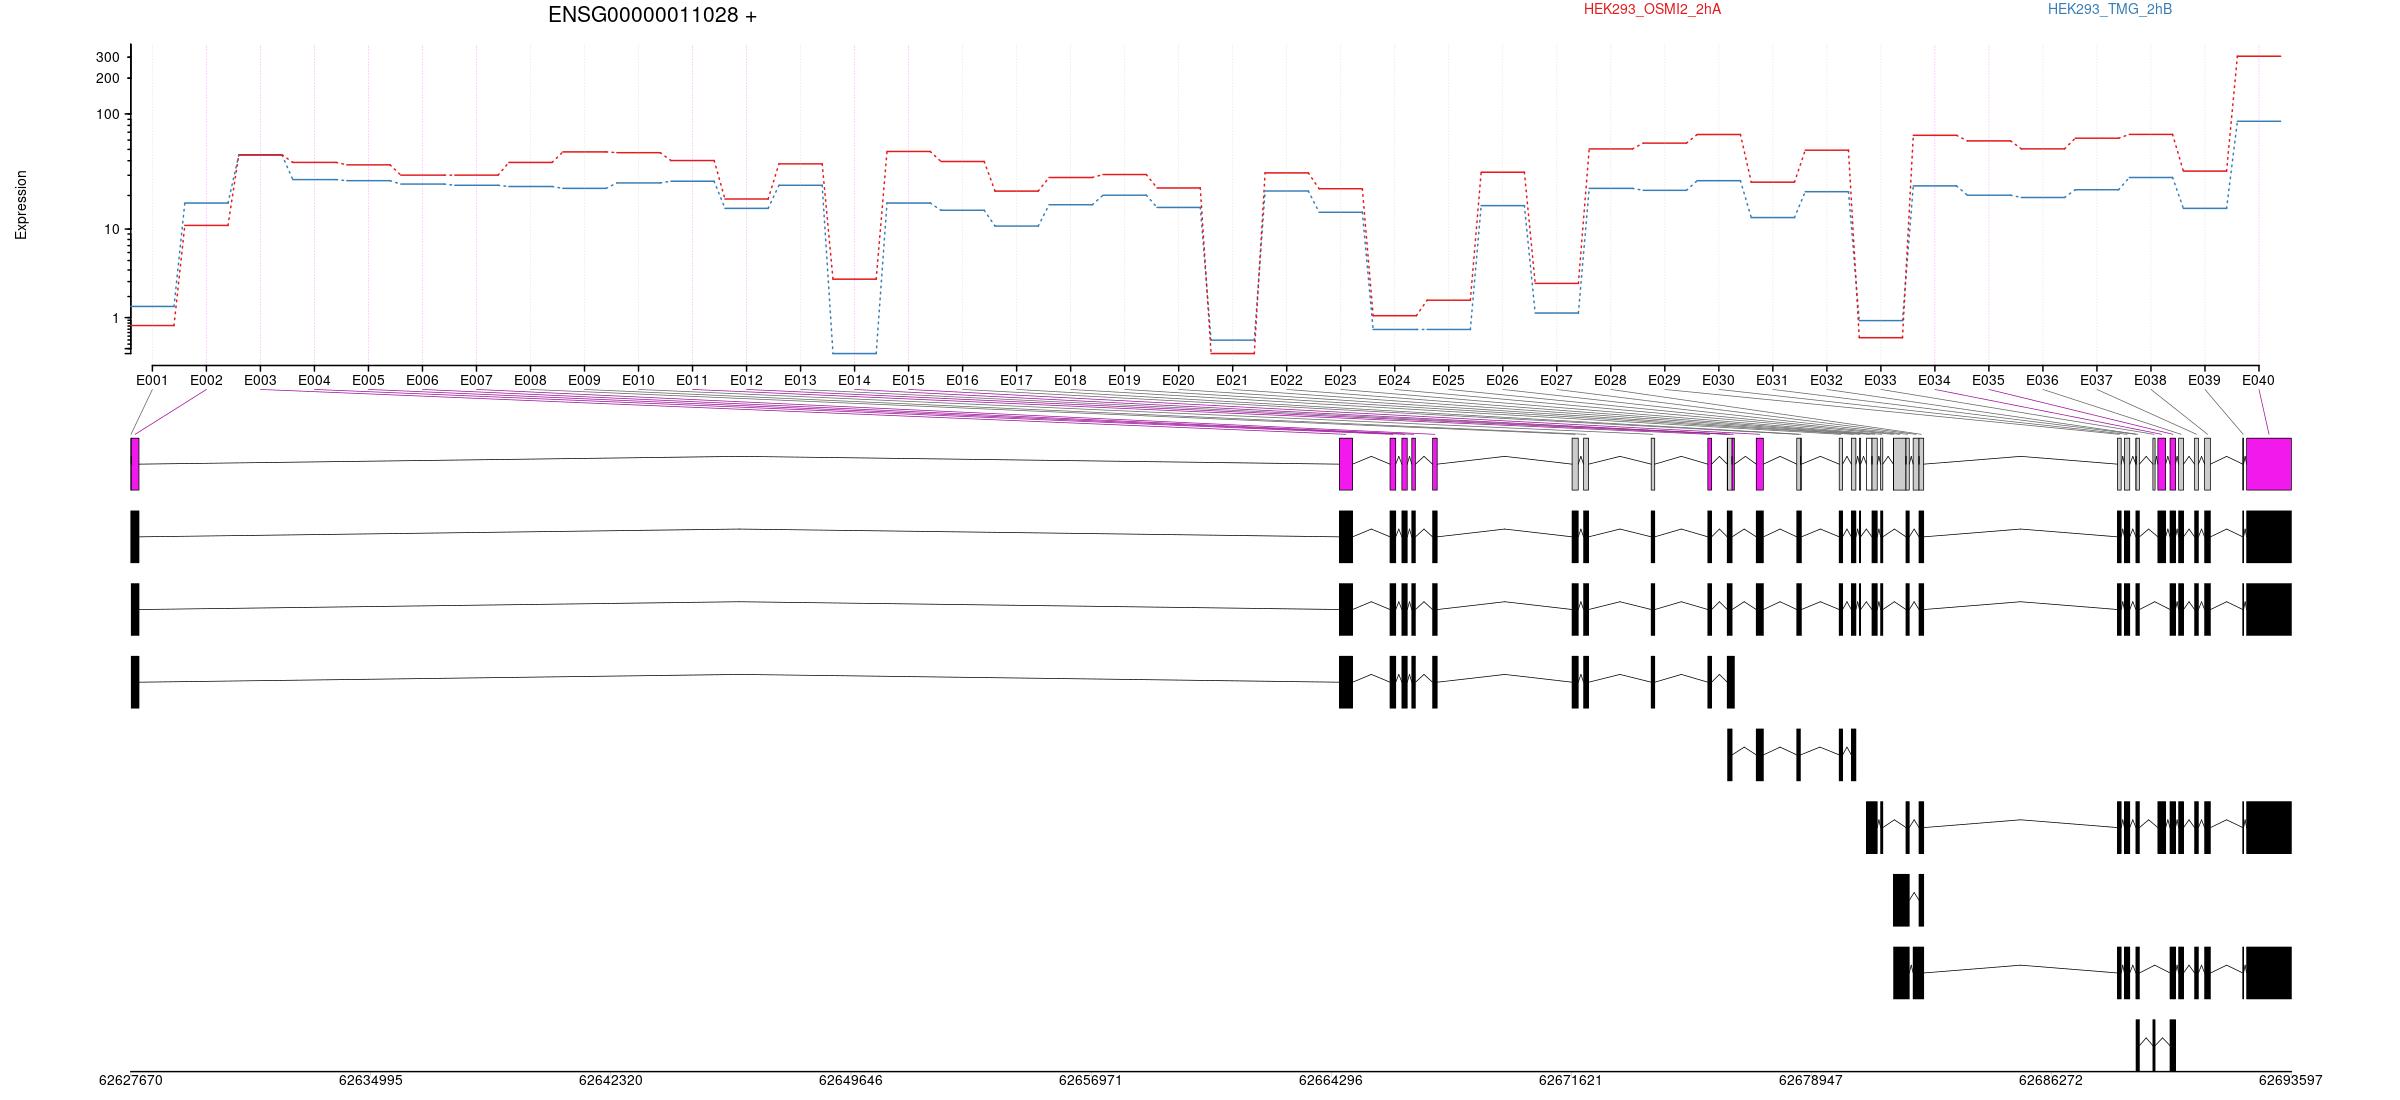Click exon label E010
This screenshot has width=2400, height=1100.
(x=638, y=380)
